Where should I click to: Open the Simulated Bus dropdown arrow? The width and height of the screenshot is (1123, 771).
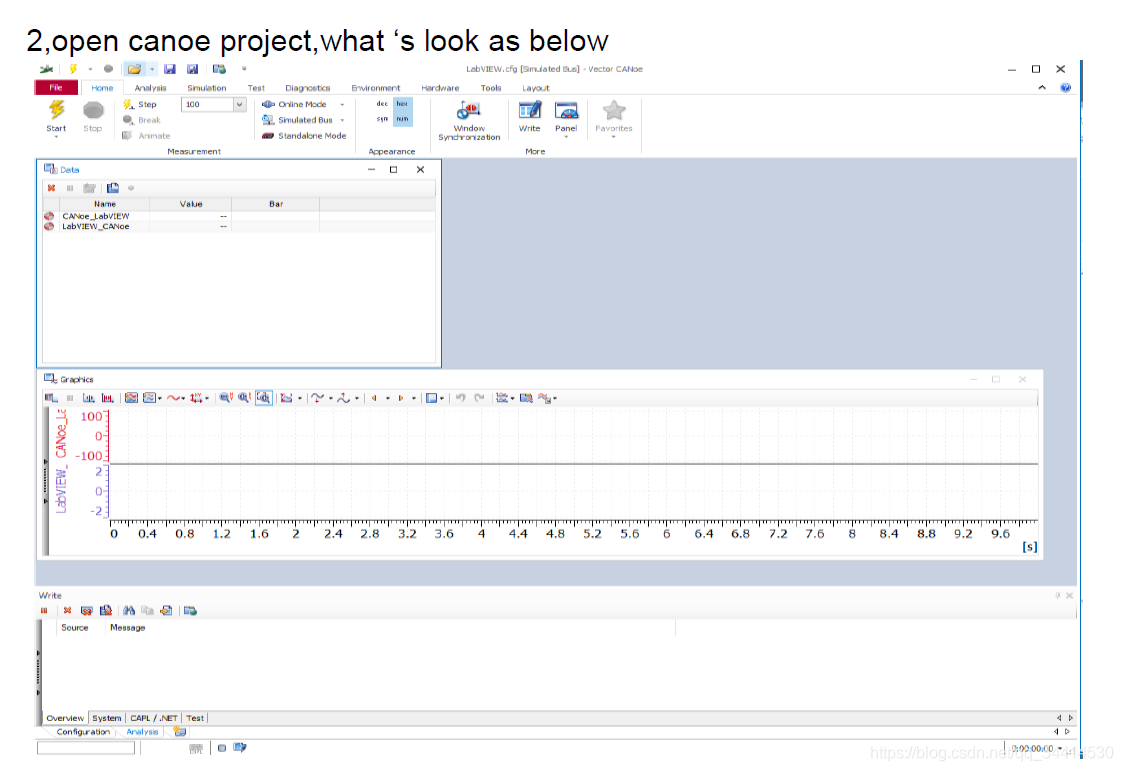coord(342,120)
